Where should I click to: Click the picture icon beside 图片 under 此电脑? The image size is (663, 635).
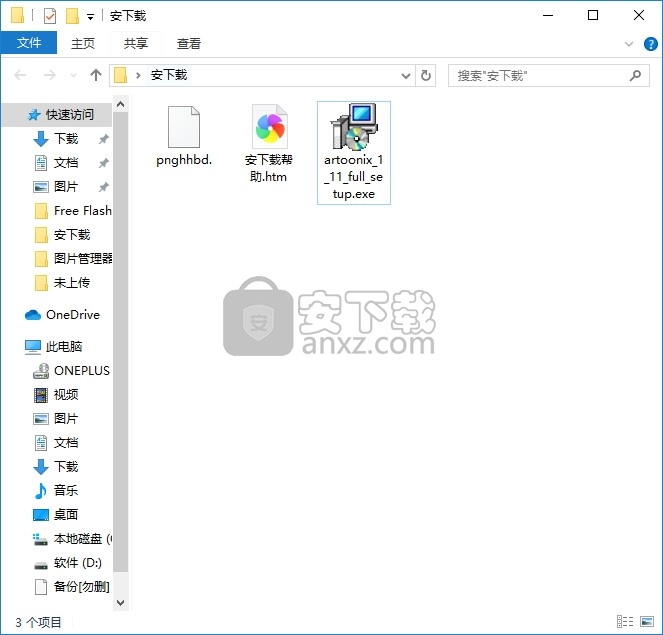click(x=41, y=419)
